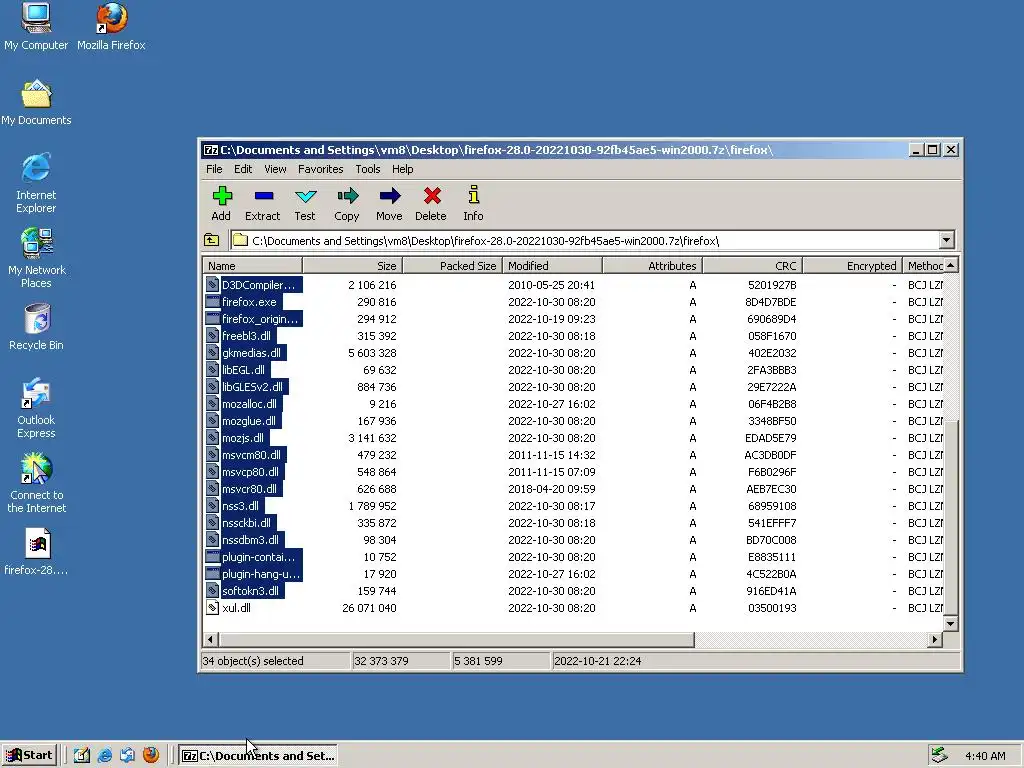
Task: Click icon of xul.dll file
Action: tap(212, 608)
